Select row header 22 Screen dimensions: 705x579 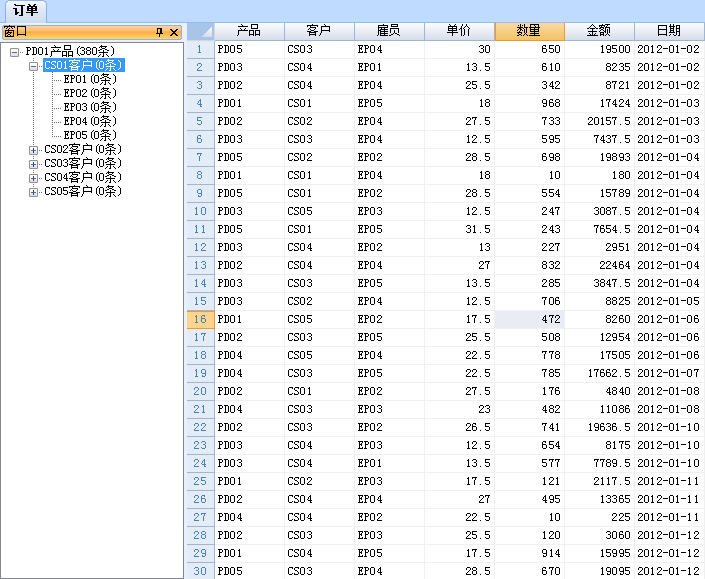coord(201,427)
